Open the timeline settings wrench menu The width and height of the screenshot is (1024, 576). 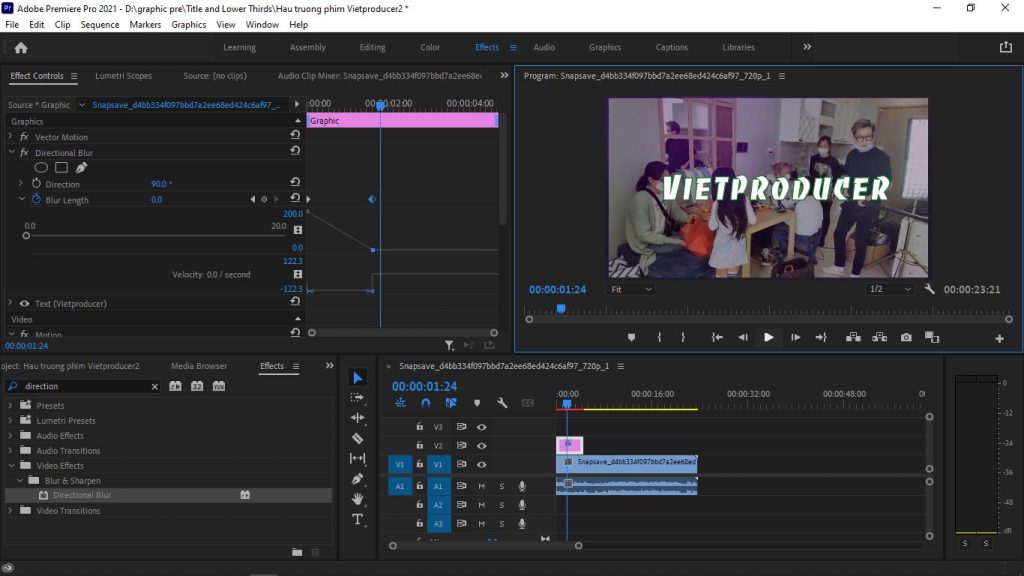(x=503, y=404)
